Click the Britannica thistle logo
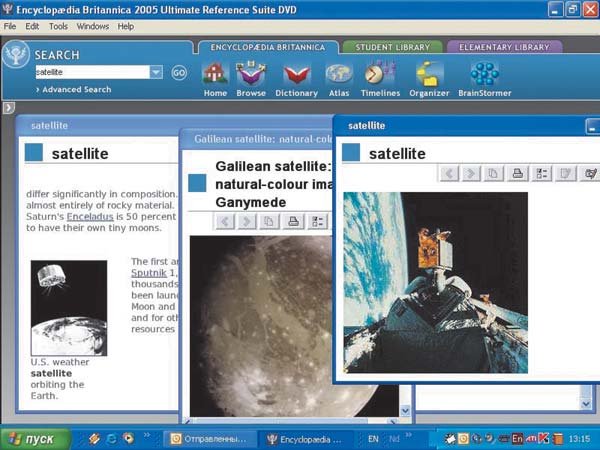Screen dimensions: 600x450 [16, 55]
